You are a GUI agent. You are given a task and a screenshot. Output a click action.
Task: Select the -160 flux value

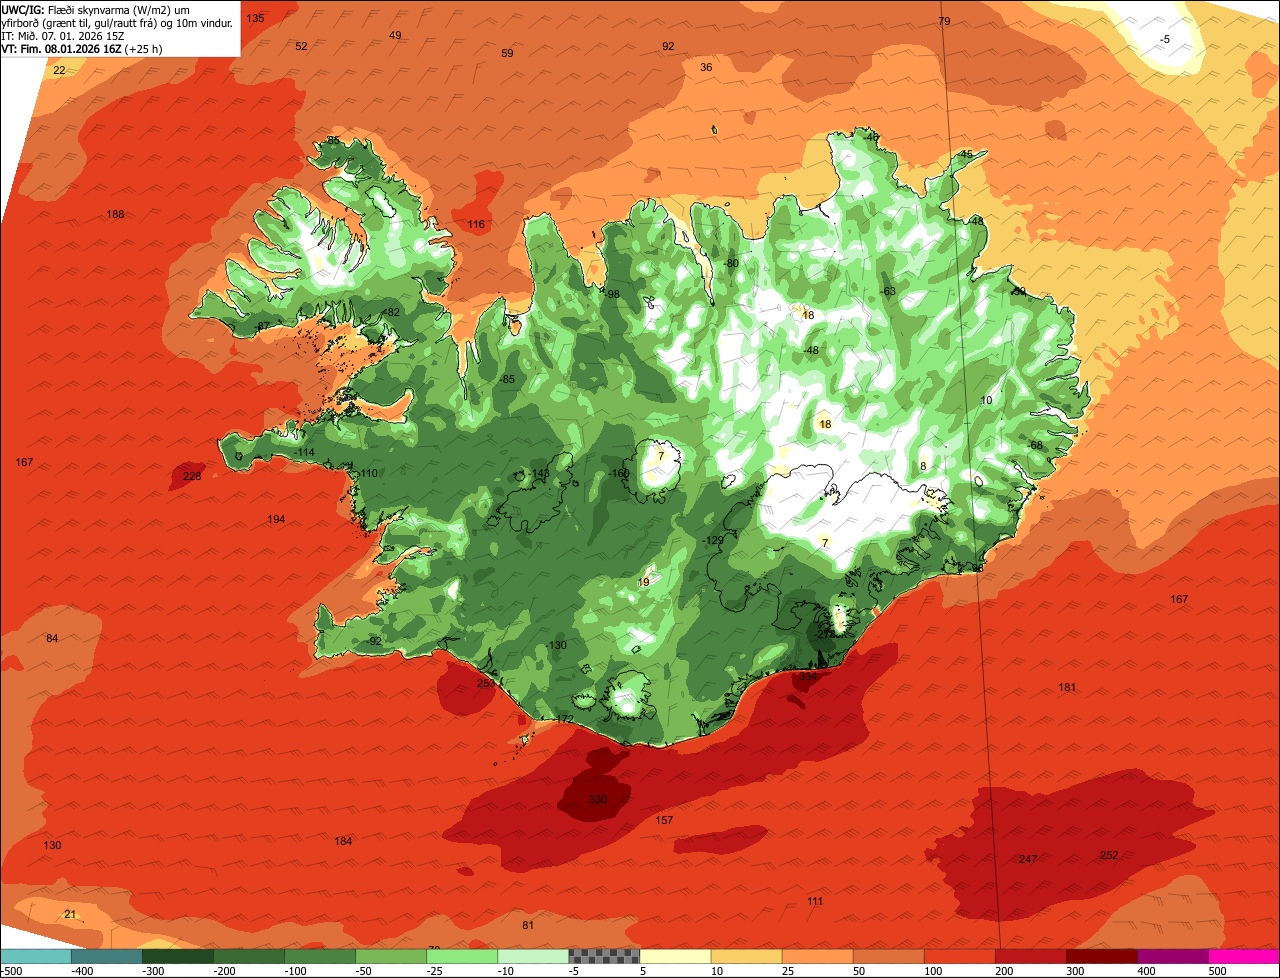[619, 473]
